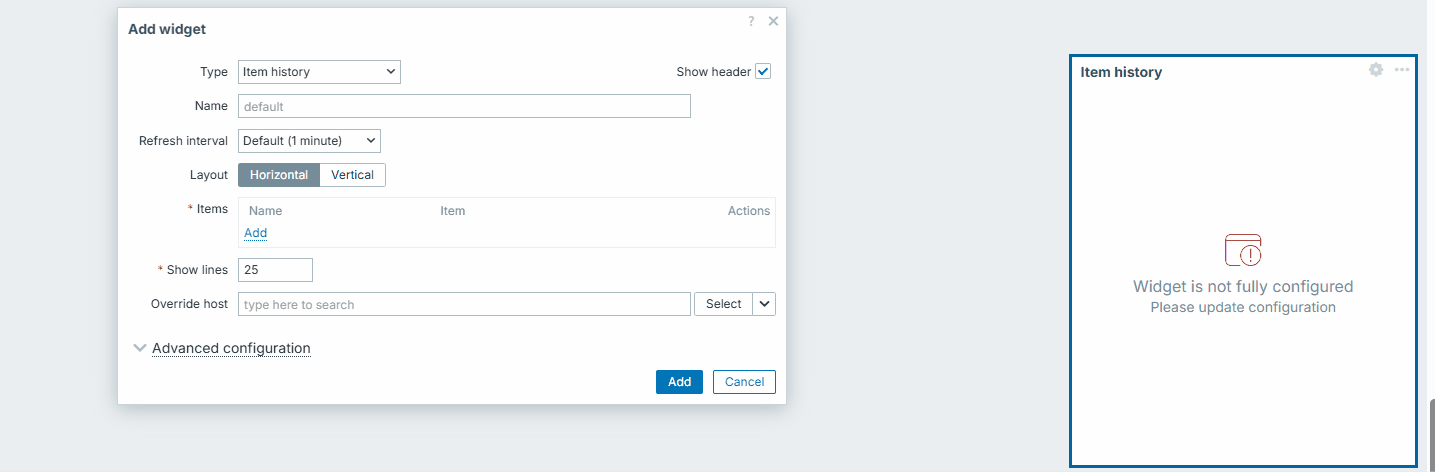1435x472 pixels.
Task: Click the Add link under Items
Action: point(256,233)
